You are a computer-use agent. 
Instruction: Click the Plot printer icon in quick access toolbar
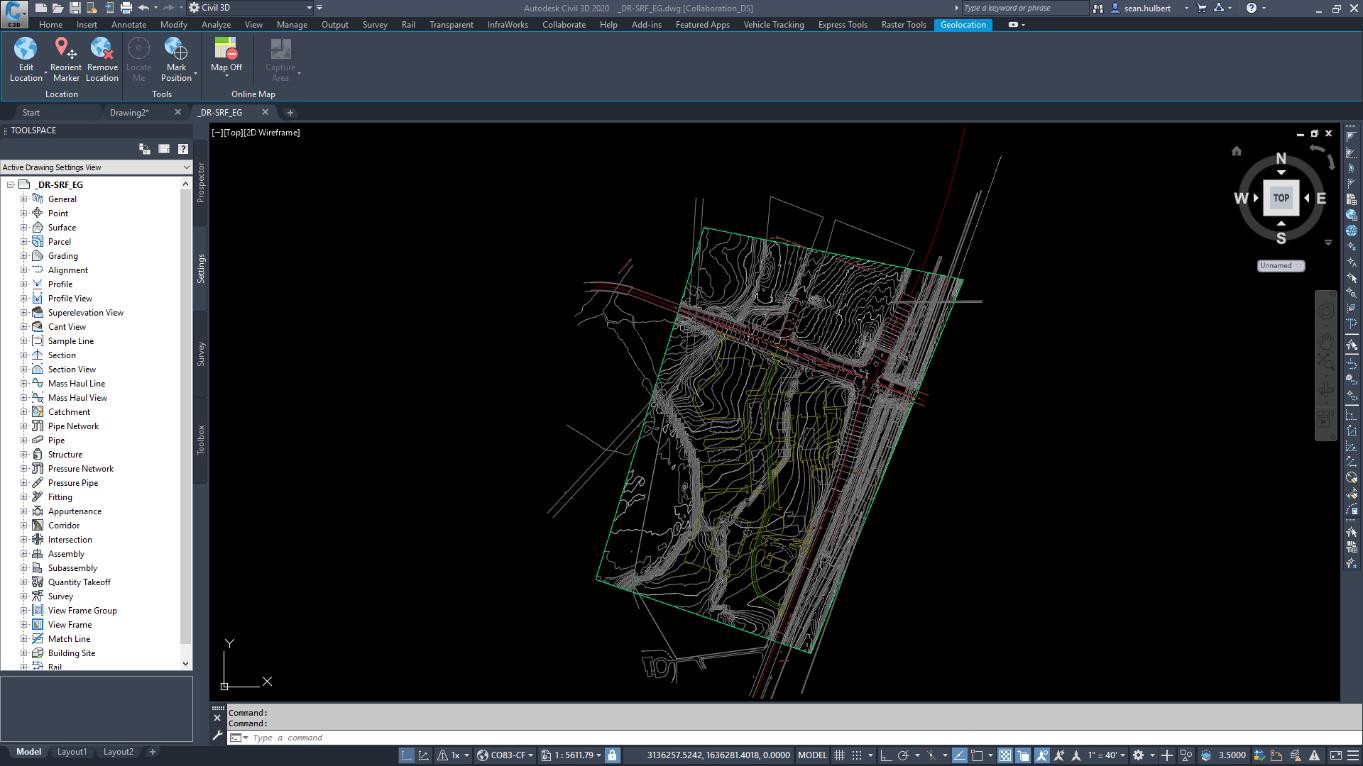pyautogui.click(x=125, y=8)
